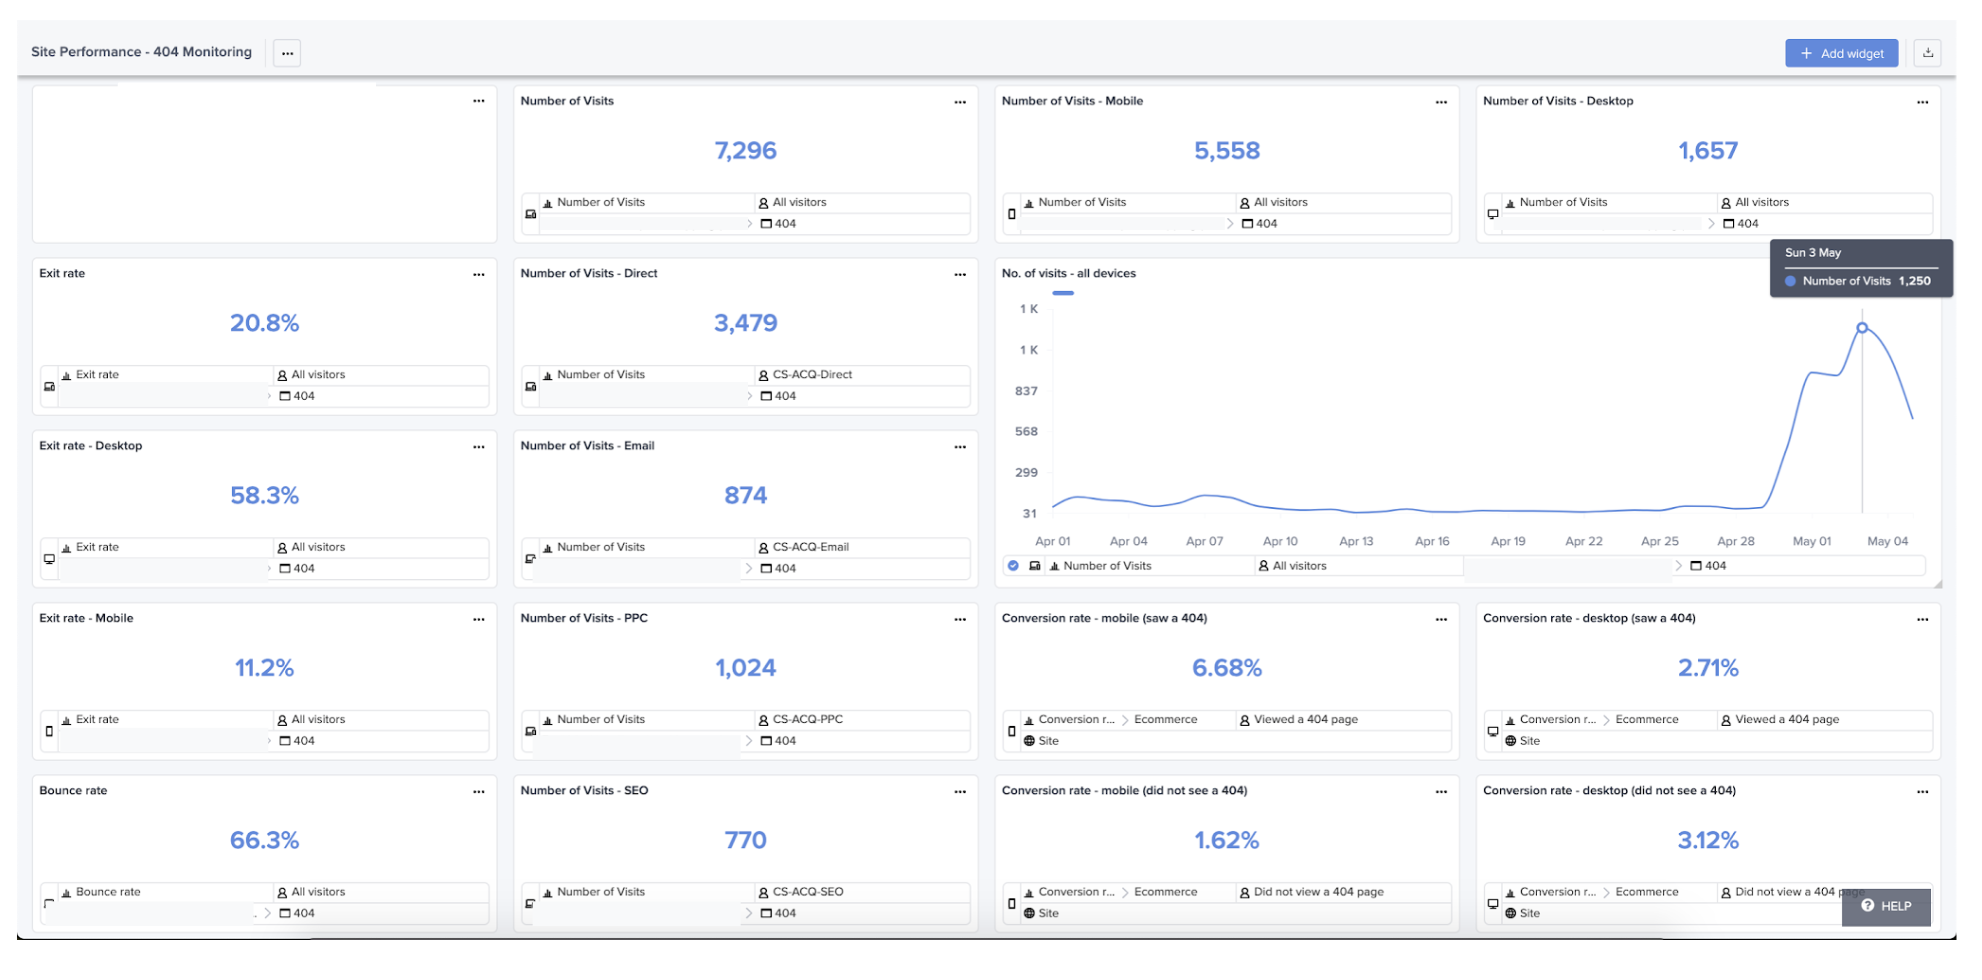The image size is (1982, 980).
Task: Open Number of Visits - Direct widget options
Action: click(960, 274)
